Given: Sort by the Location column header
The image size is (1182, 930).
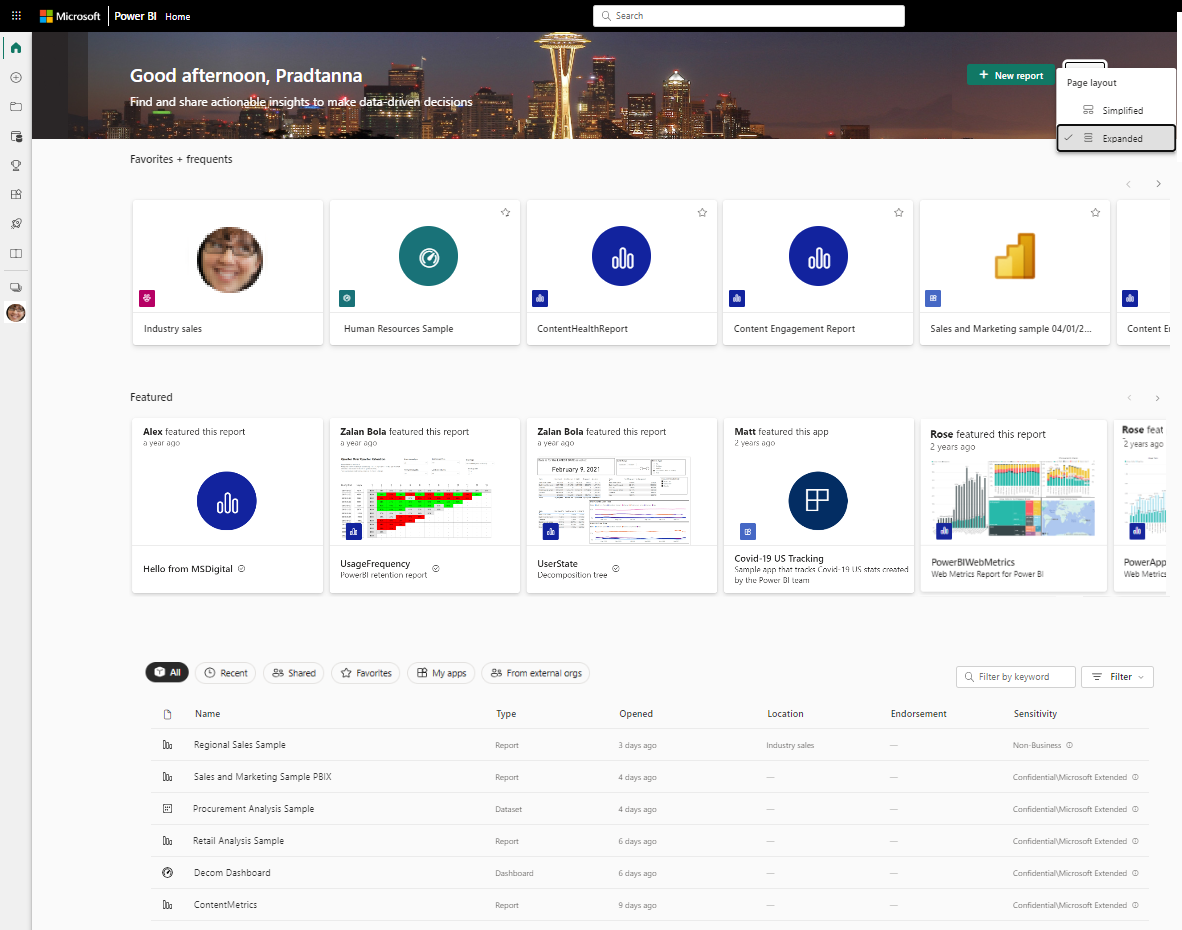Looking at the screenshot, I should [x=785, y=714].
